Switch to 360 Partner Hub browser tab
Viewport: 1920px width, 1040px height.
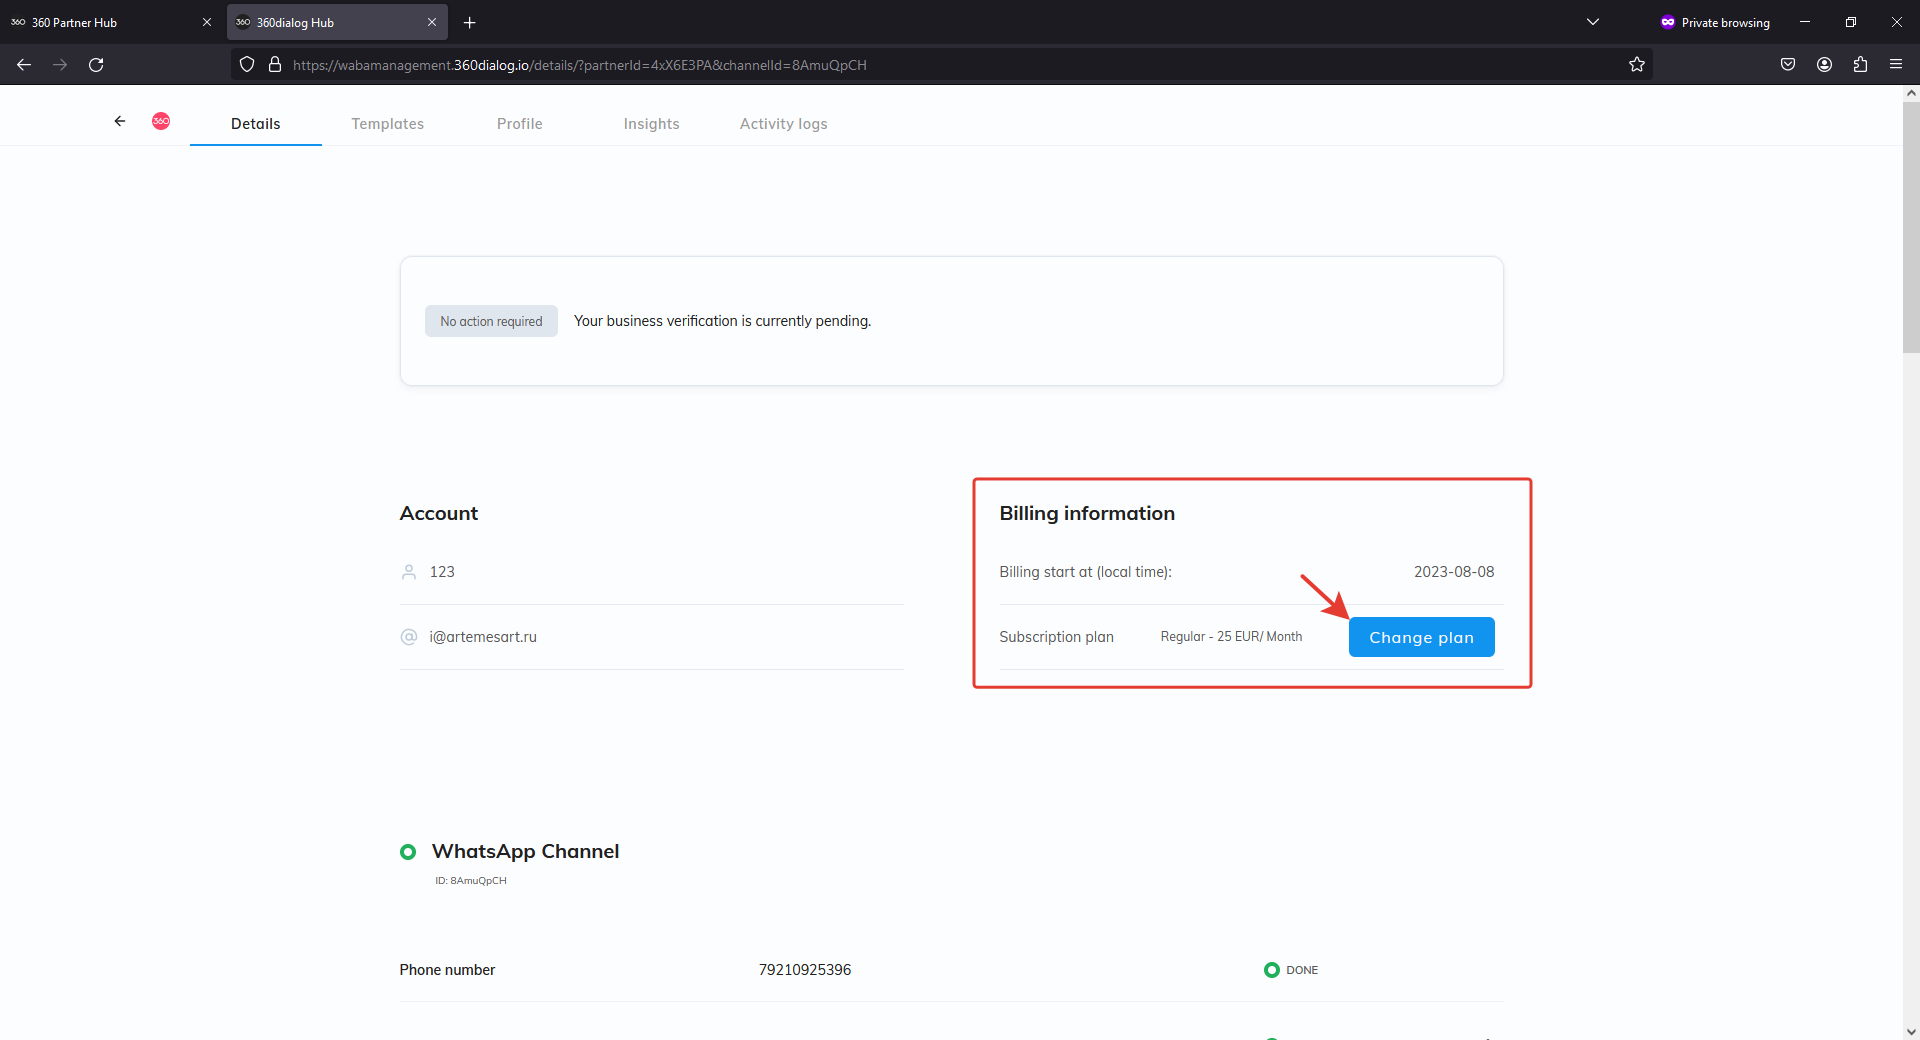pyautogui.click(x=111, y=22)
